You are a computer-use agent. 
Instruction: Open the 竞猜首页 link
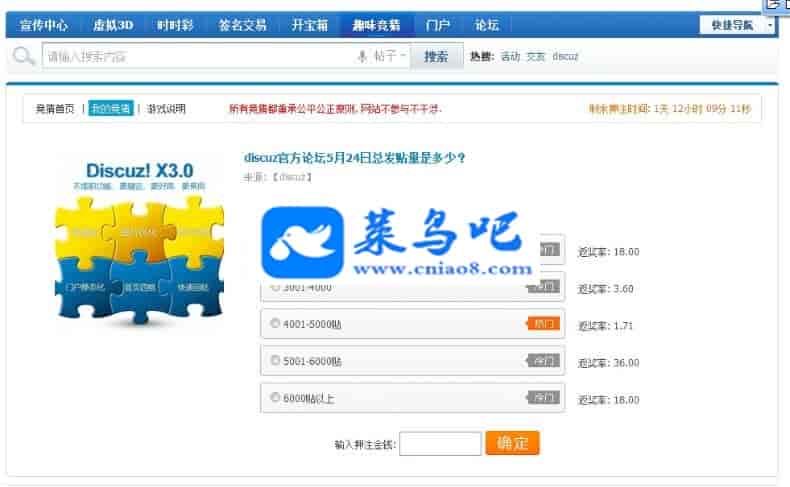pos(55,108)
